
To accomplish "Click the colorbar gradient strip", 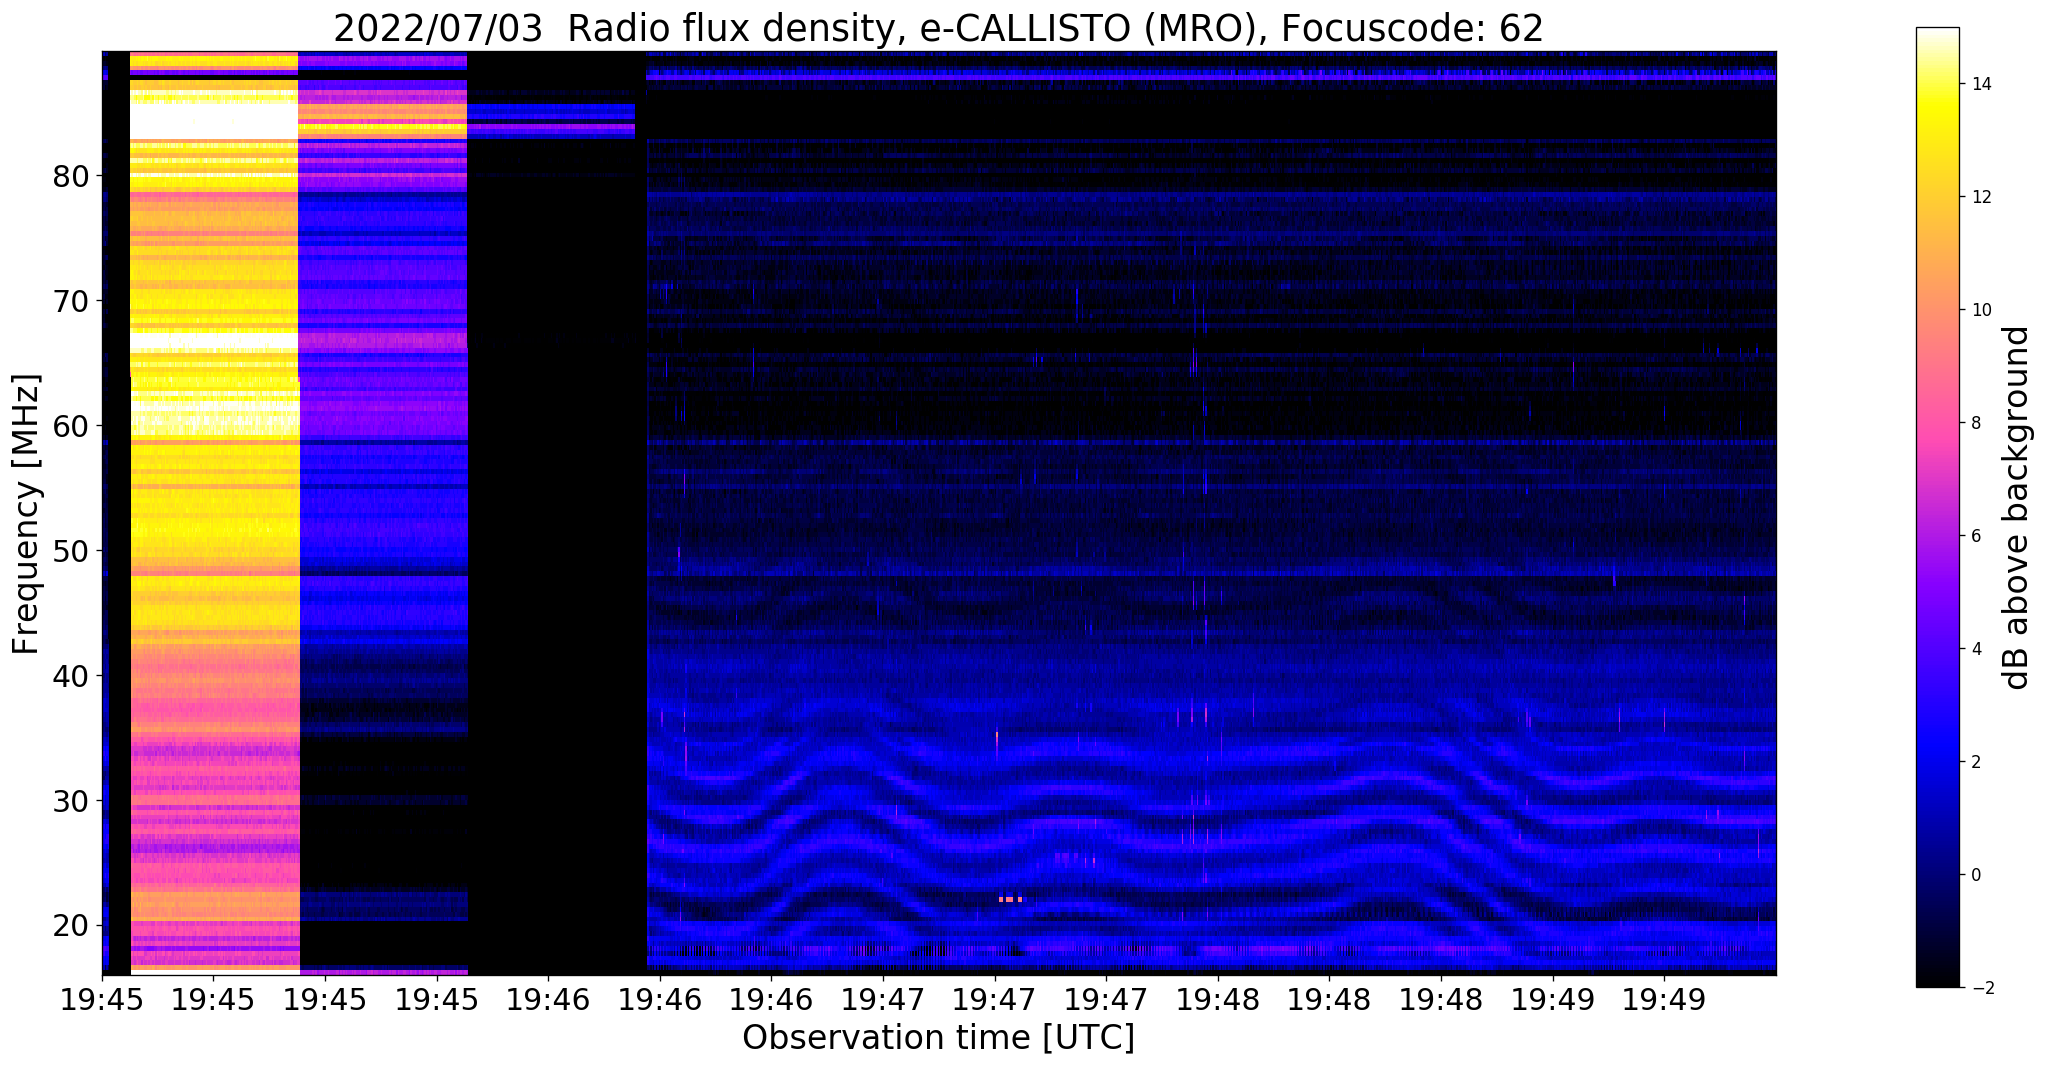I will (x=1937, y=508).
